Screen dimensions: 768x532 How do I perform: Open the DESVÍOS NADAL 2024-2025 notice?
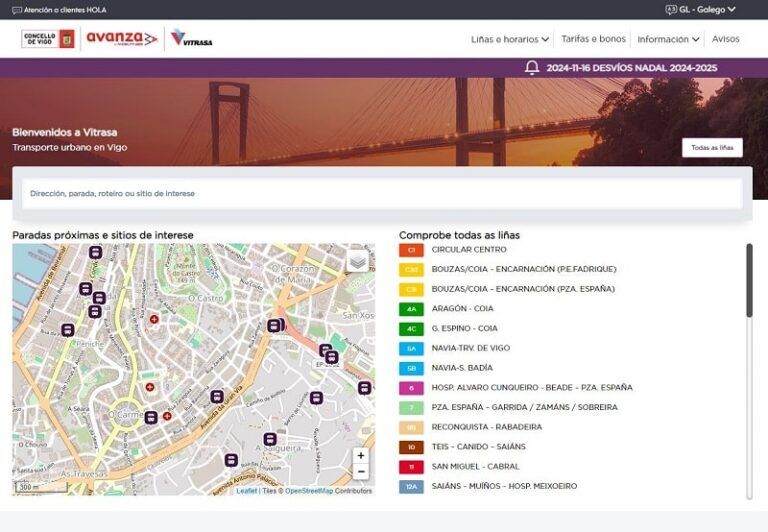(x=631, y=68)
